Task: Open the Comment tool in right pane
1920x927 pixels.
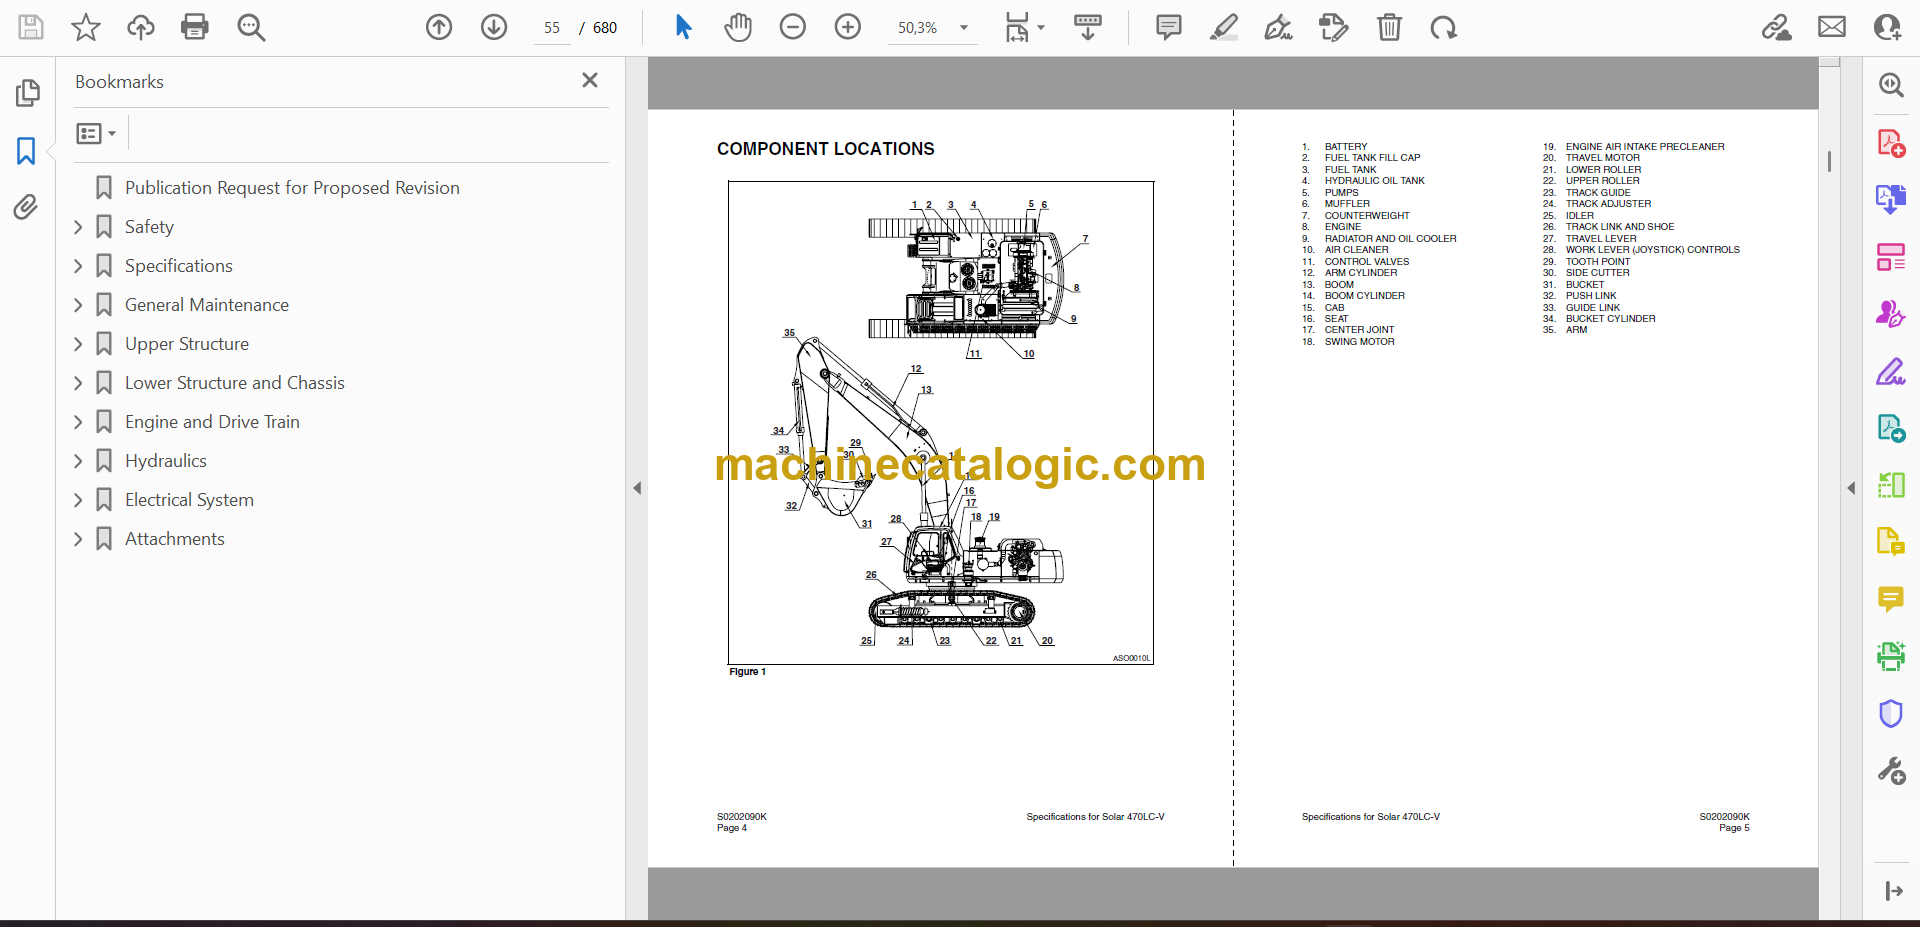Action: click(x=1891, y=599)
